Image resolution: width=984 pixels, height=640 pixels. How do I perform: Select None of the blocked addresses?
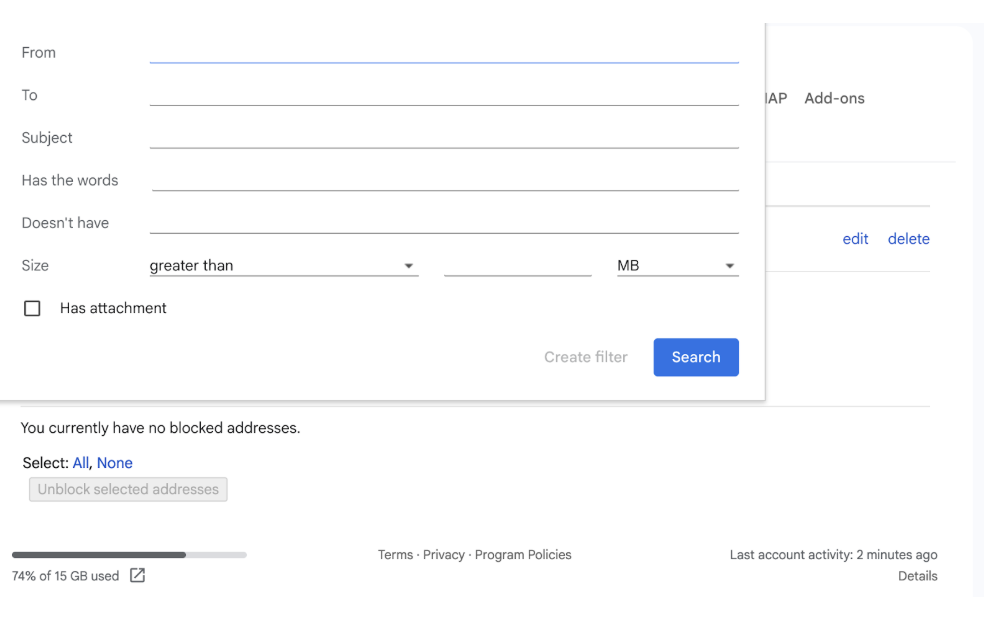tap(115, 463)
